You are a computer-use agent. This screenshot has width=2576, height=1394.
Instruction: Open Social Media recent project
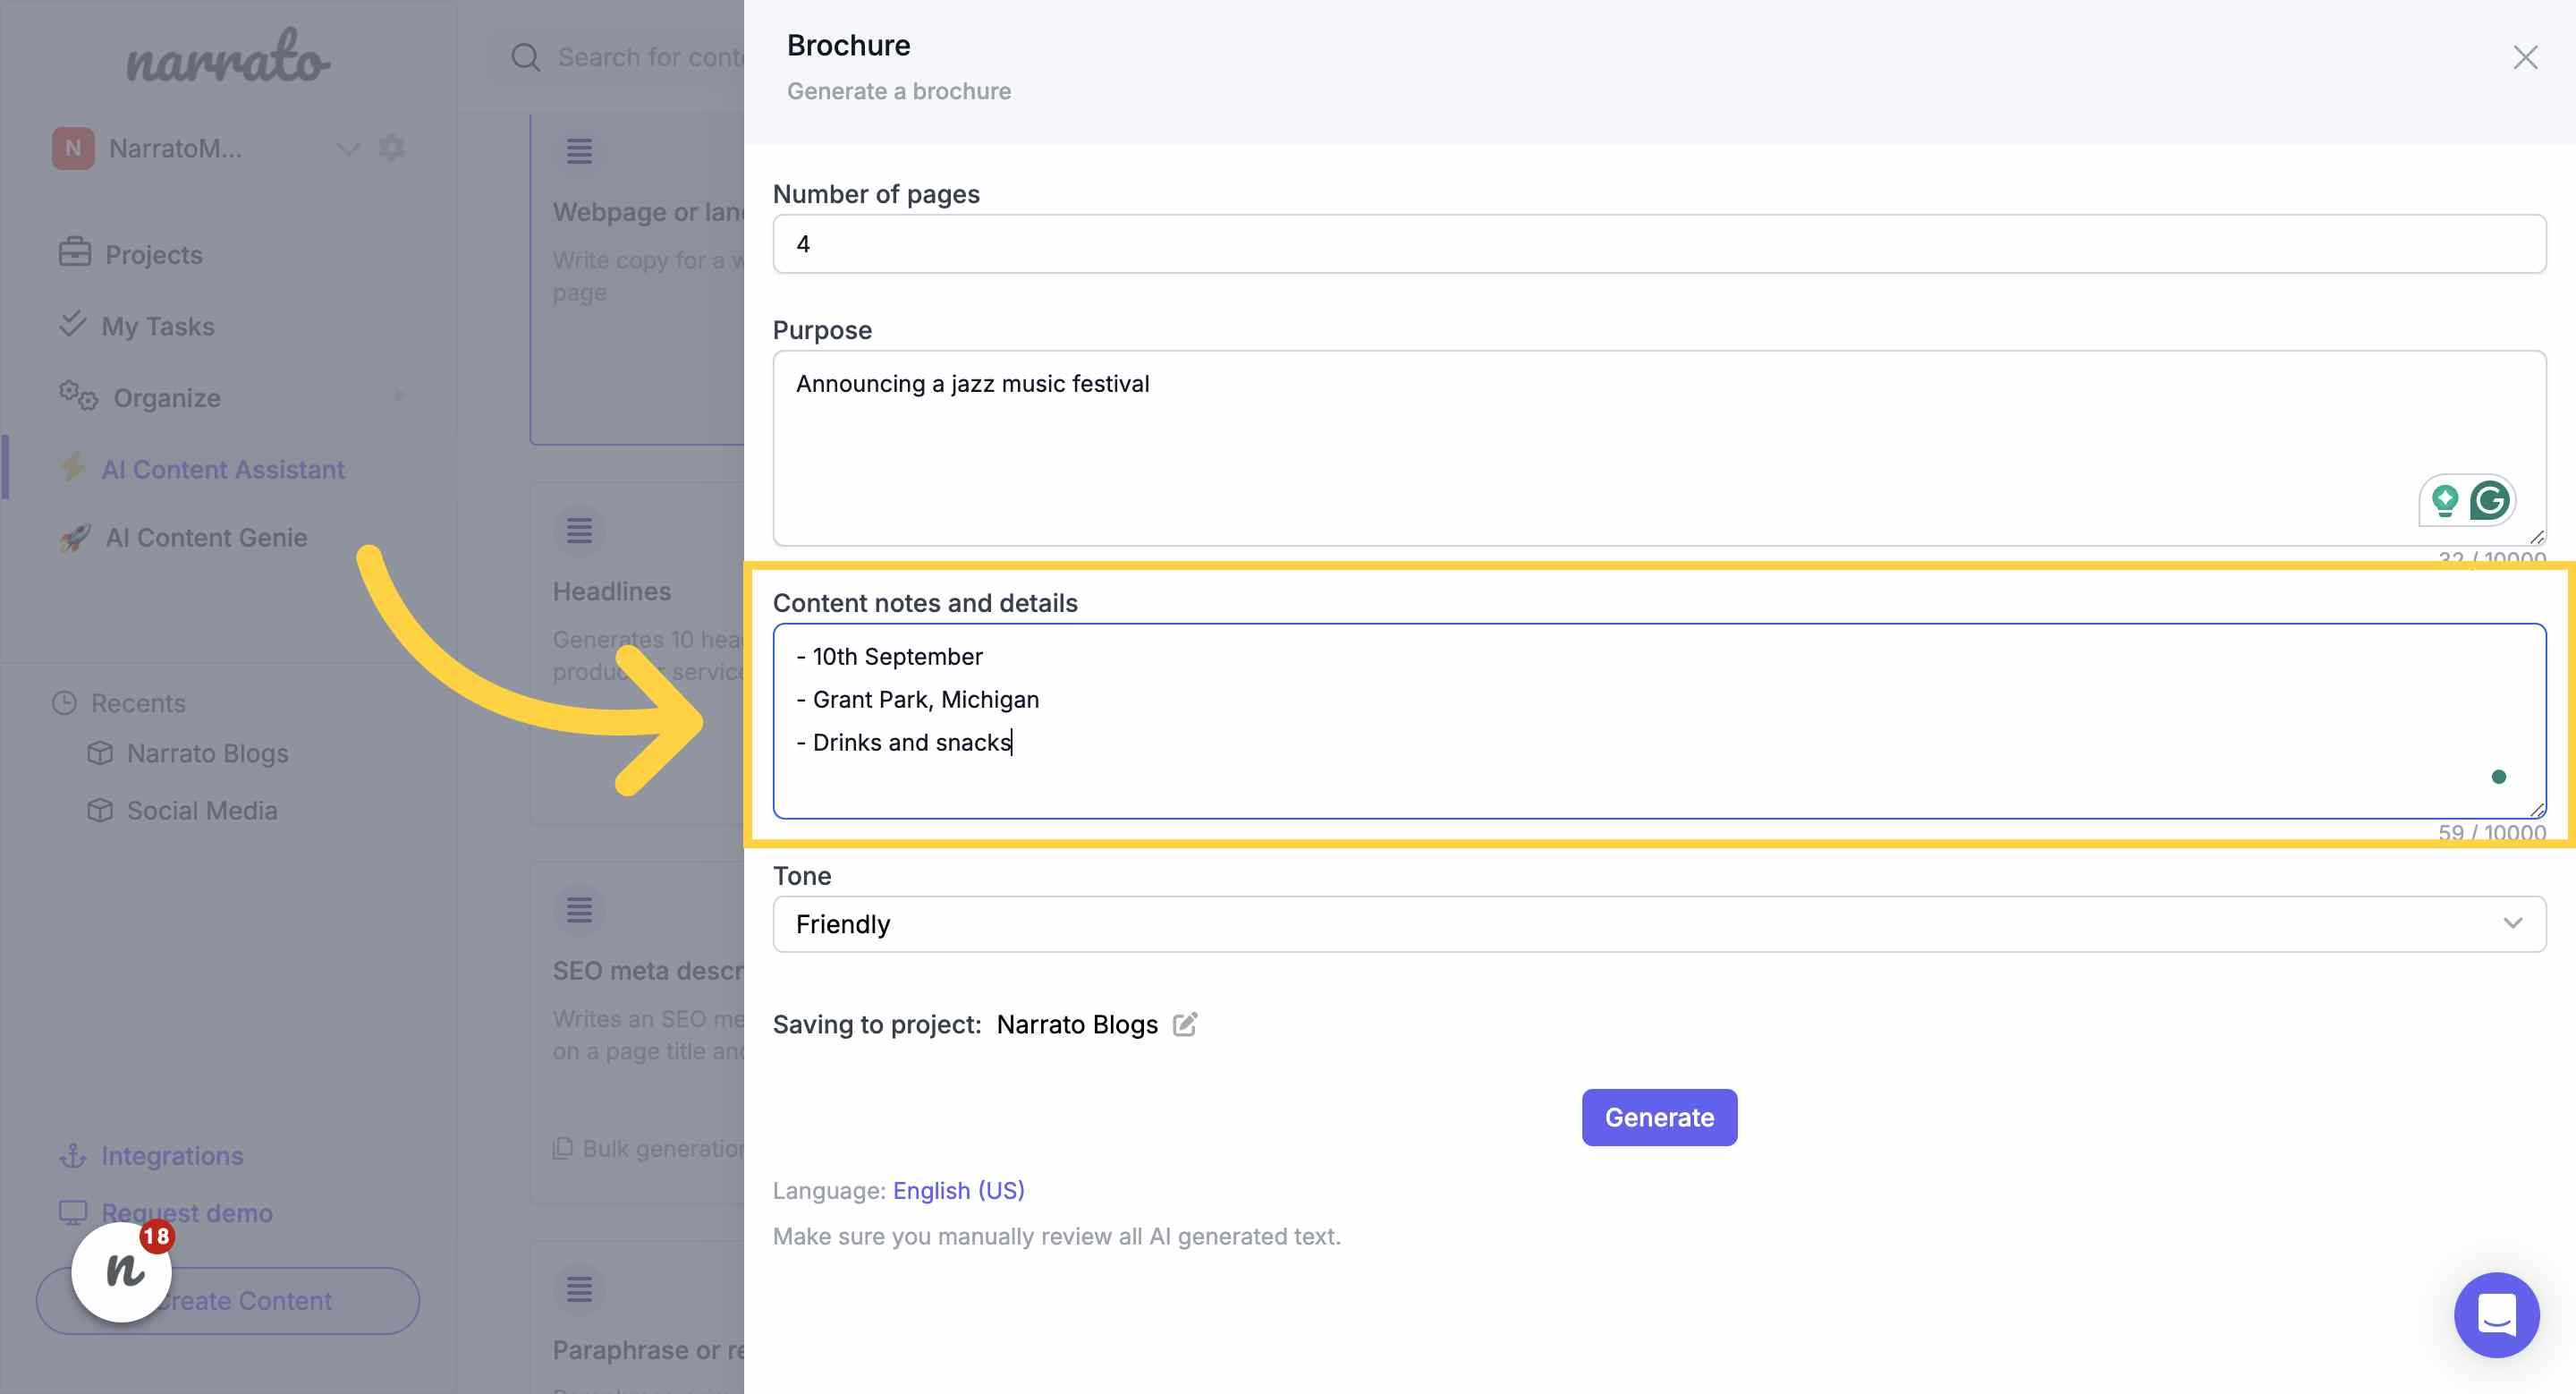201,809
